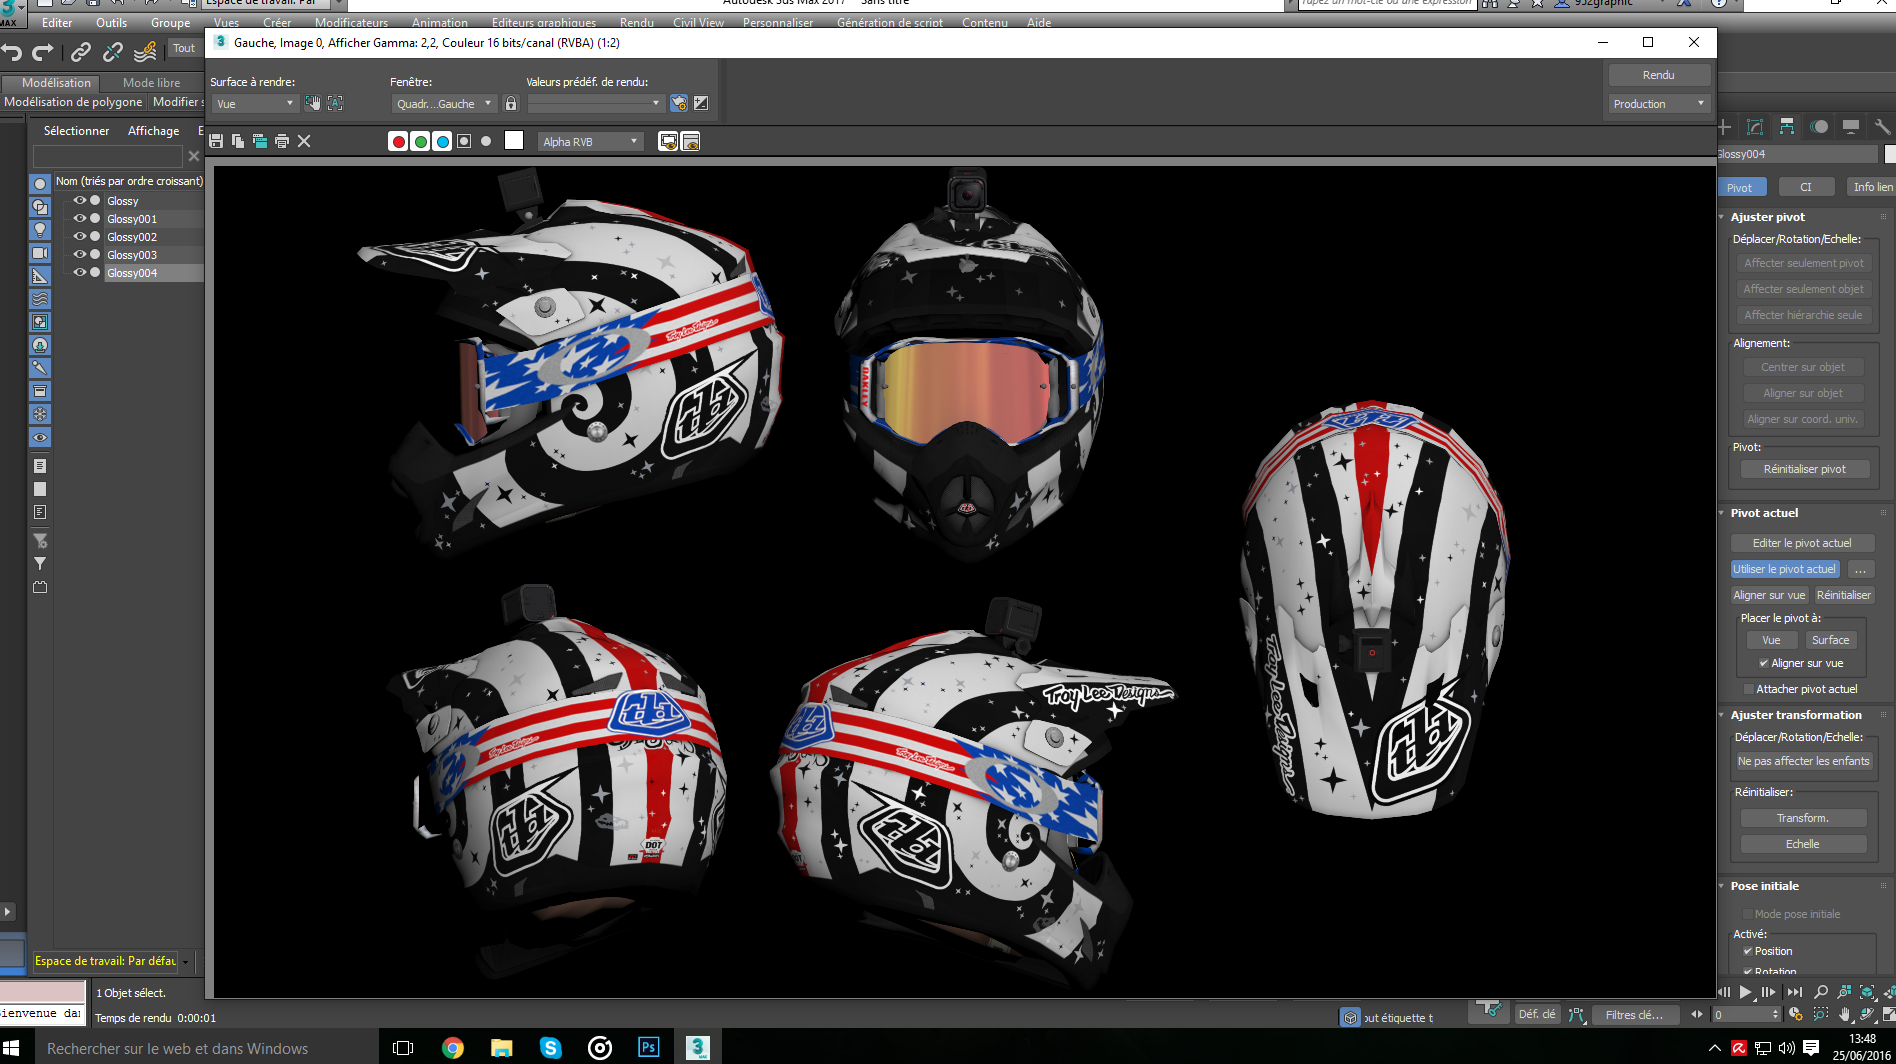Open Skype from the taskbar

550,1047
